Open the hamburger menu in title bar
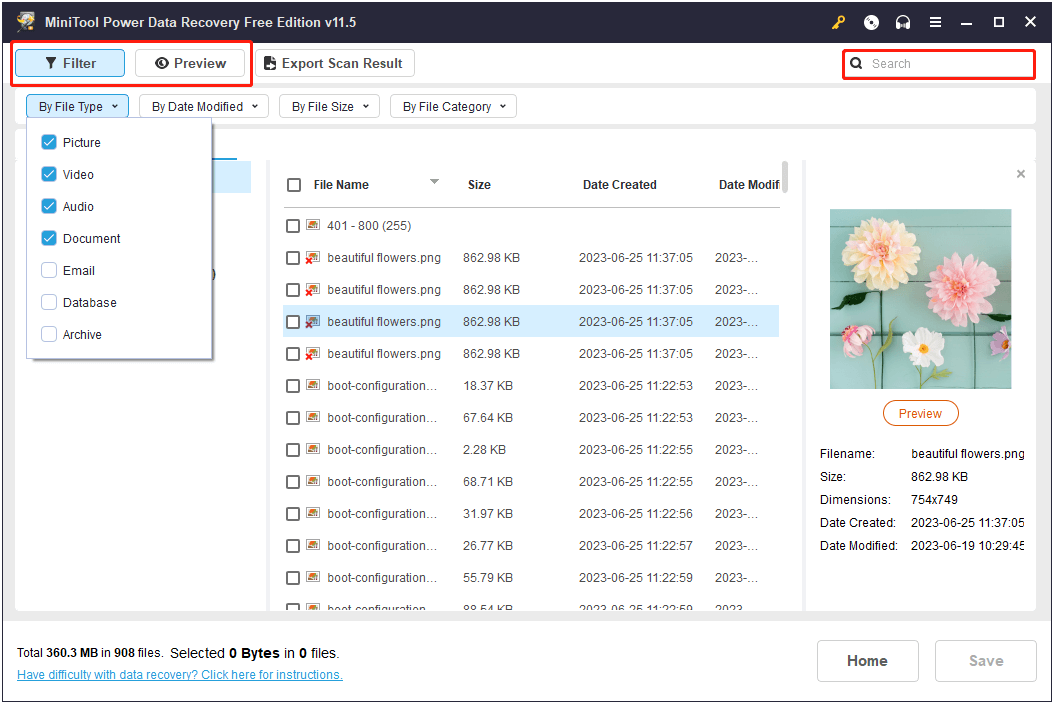This screenshot has height=704, width=1054. (x=935, y=22)
